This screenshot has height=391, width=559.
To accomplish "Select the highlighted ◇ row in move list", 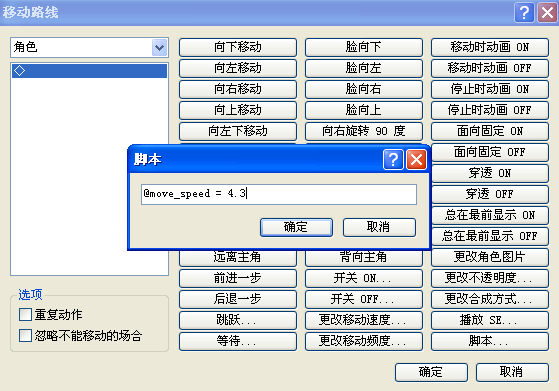I will click(89, 71).
